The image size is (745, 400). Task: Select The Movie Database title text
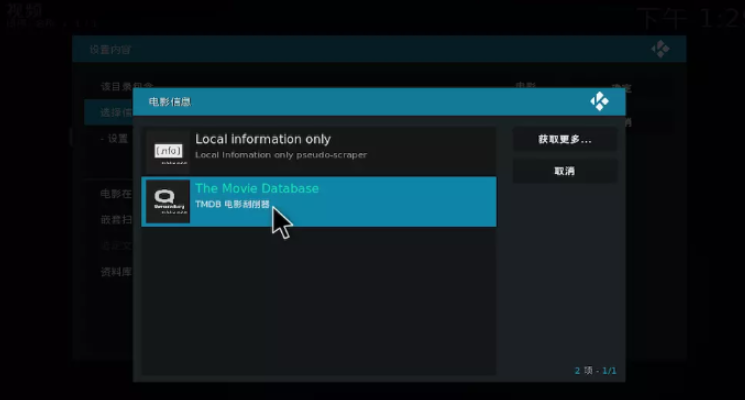[257, 188]
